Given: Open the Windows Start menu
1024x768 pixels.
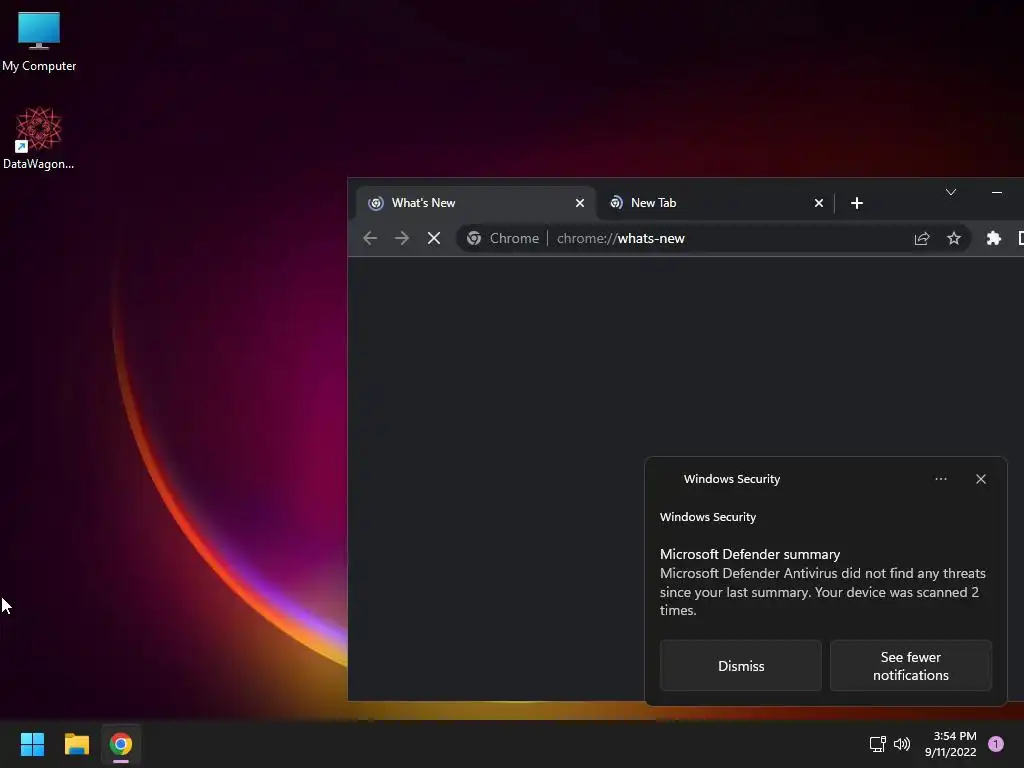Looking at the screenshot, I should (32, 744).
